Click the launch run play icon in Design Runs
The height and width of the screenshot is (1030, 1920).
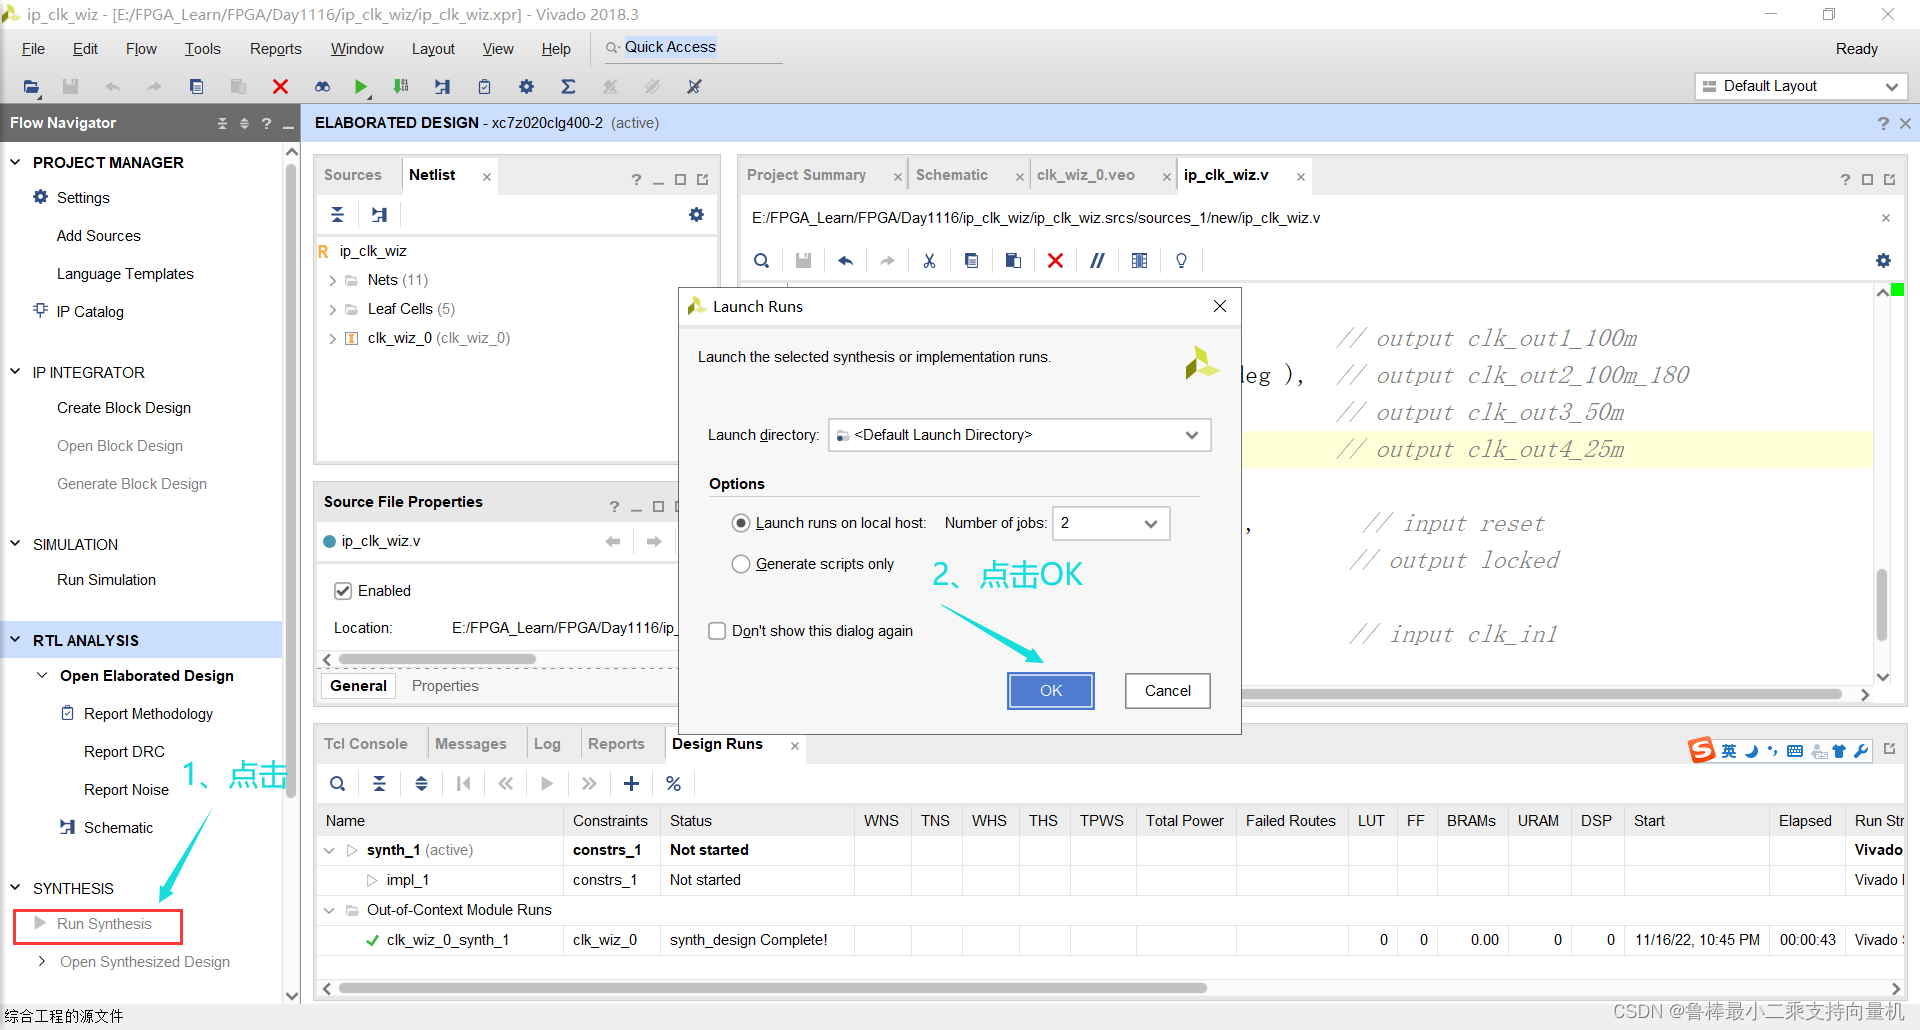(547, 784)
